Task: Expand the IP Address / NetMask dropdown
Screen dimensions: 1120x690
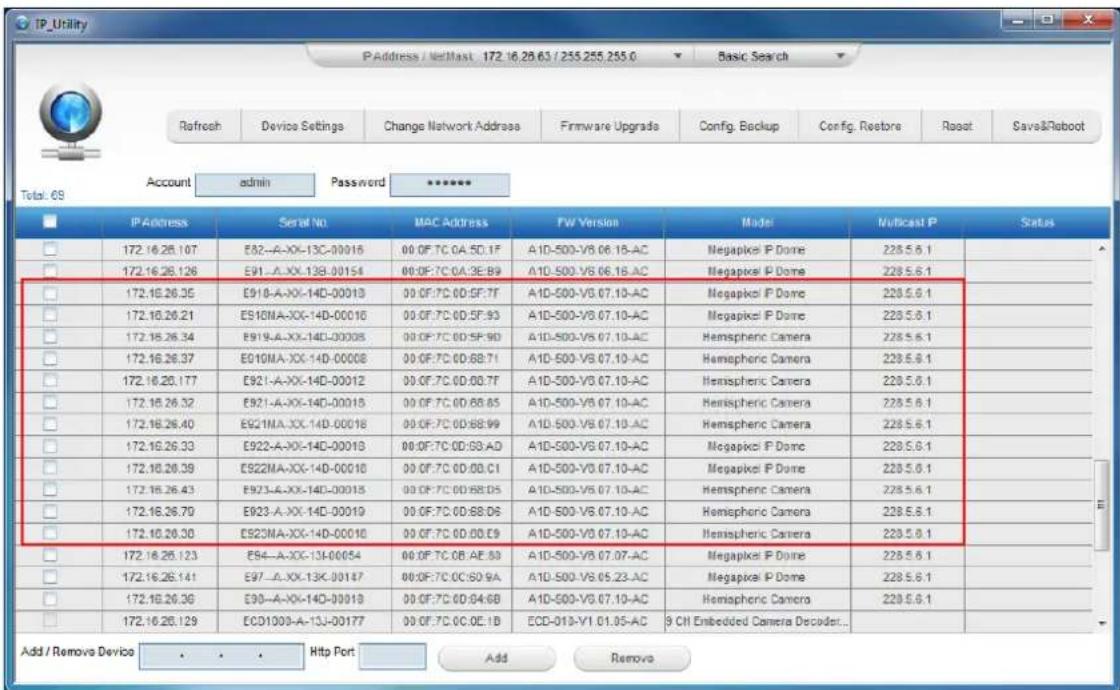Action: (677, 56)
